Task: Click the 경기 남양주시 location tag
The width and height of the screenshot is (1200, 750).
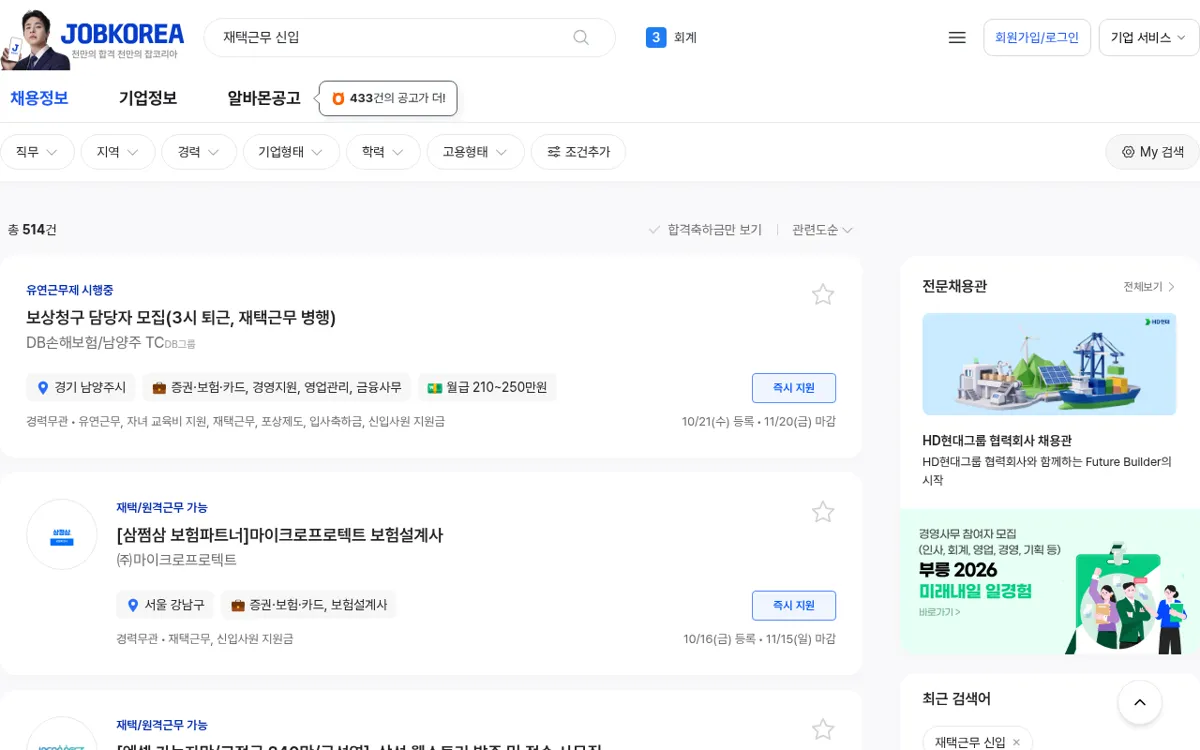Action: point(82,387)
